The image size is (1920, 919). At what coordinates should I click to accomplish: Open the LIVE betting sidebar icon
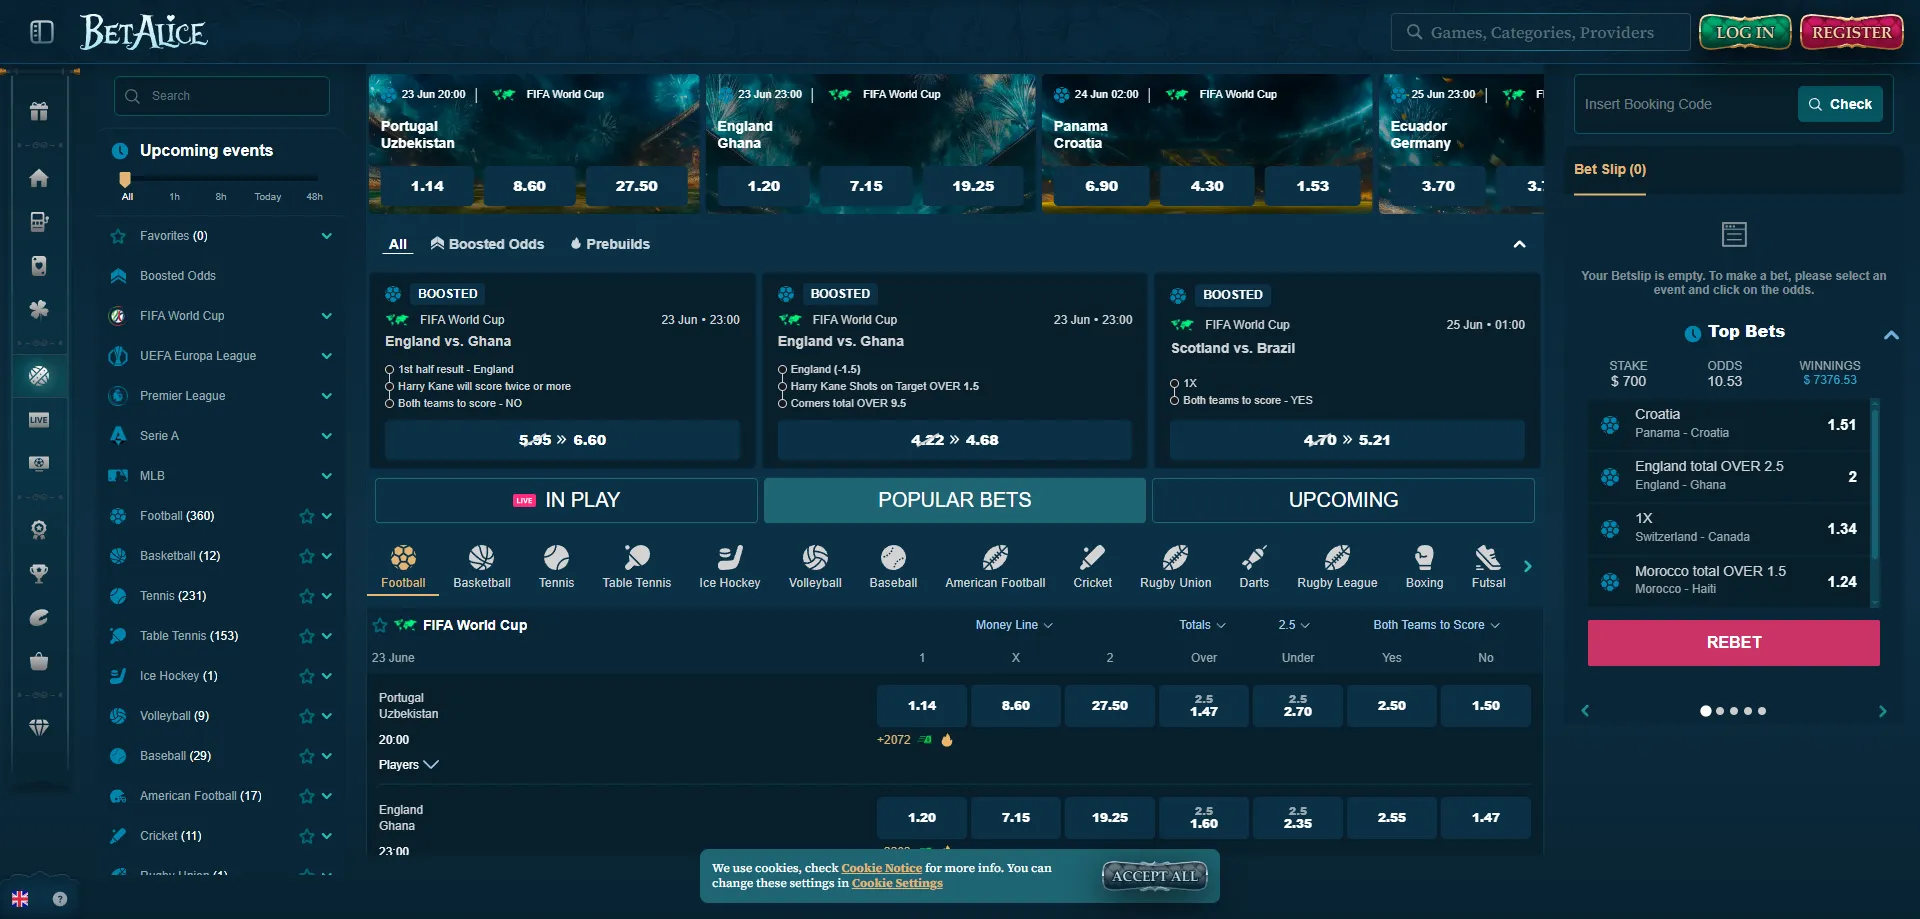coord(39,420)
